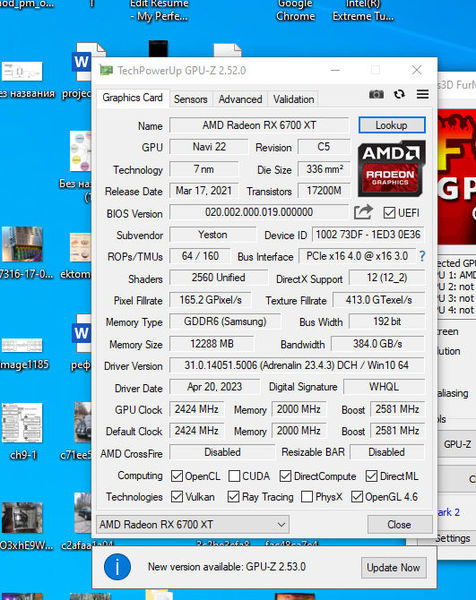Click the Release Date Mar 17, 2021 value
Viewport: 476px width, 600px height.
[204, 191]
